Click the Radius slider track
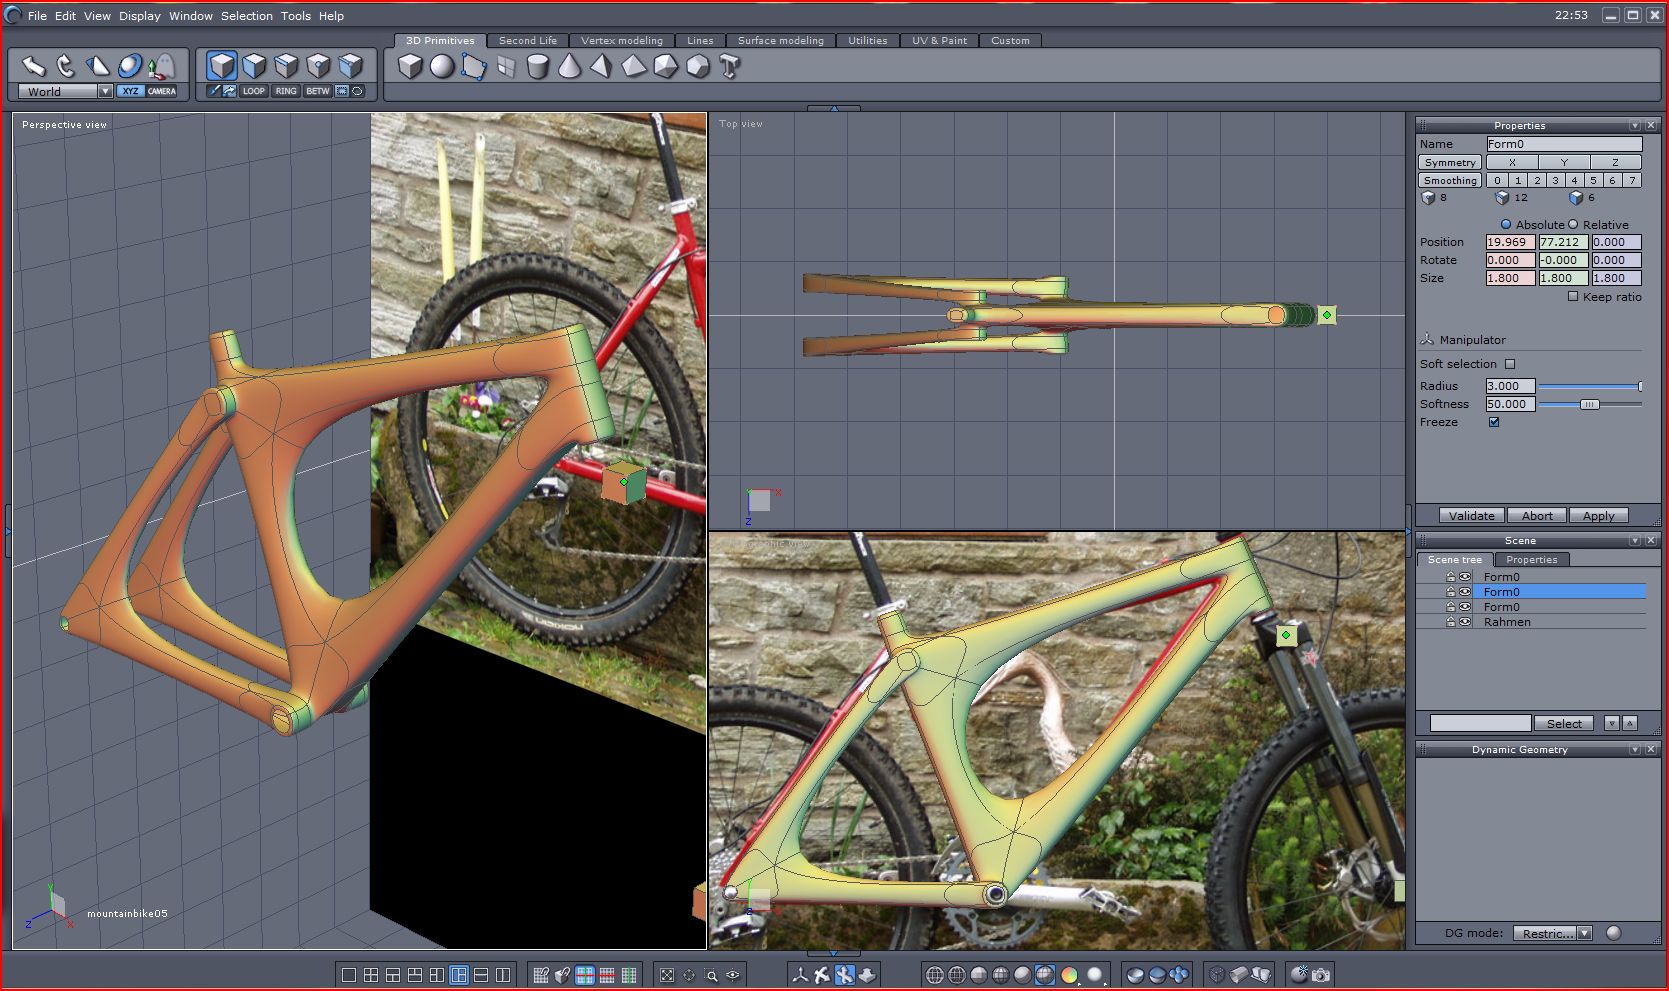 (1590, 386)
